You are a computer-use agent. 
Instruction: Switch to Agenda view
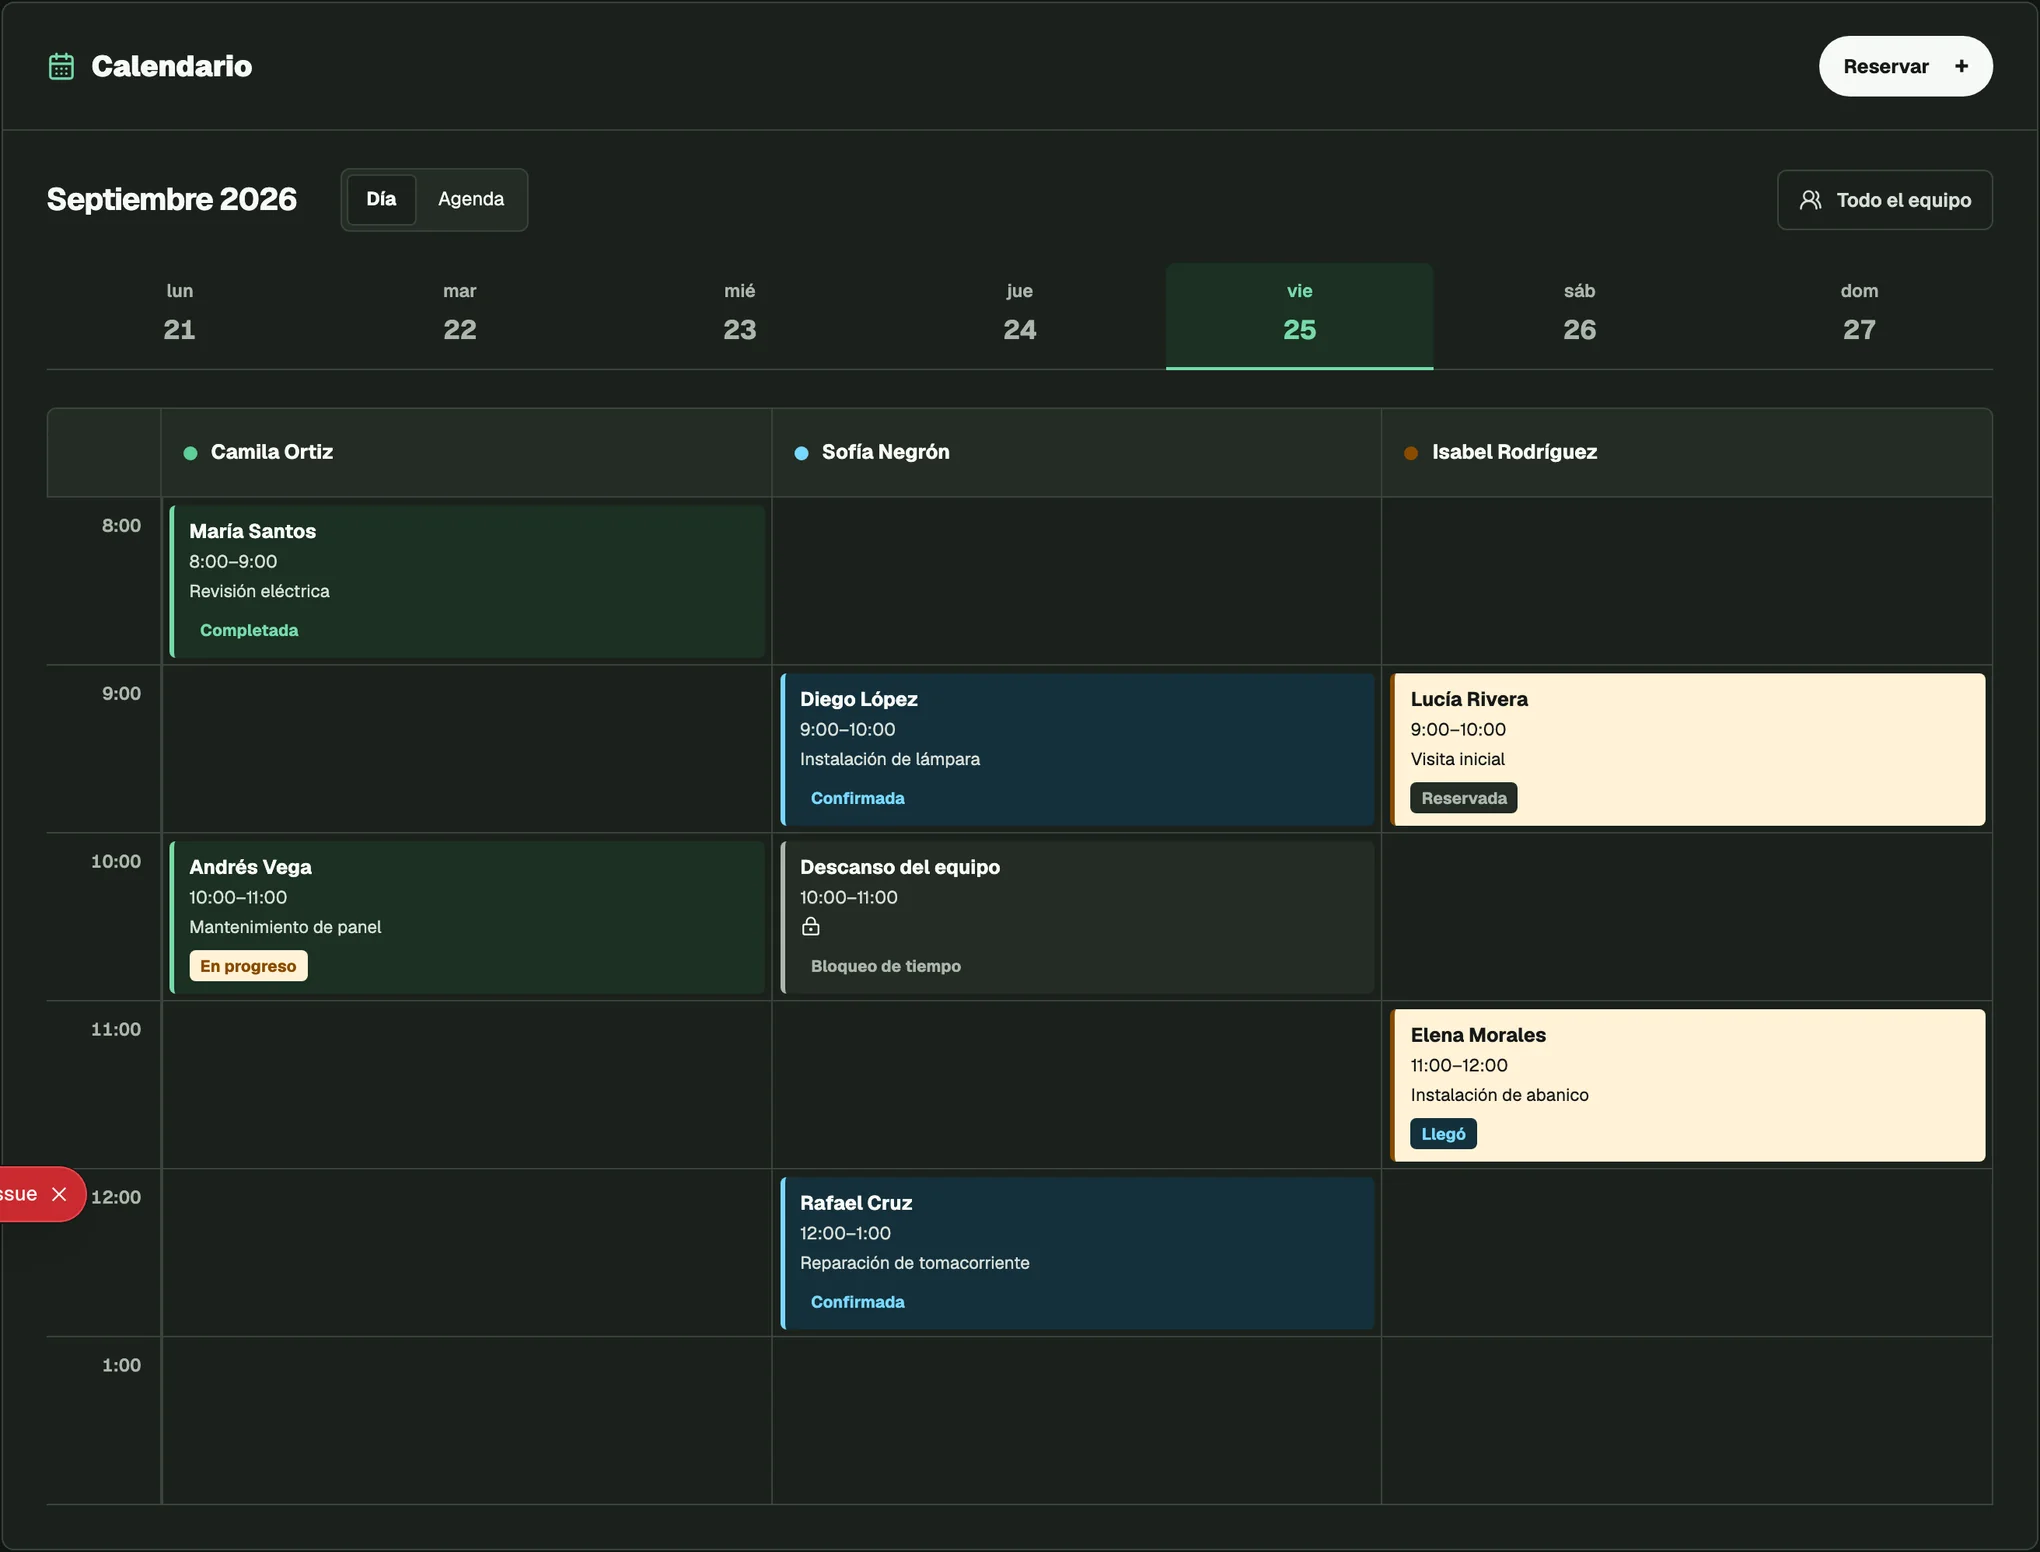click(x=471, y=199)
